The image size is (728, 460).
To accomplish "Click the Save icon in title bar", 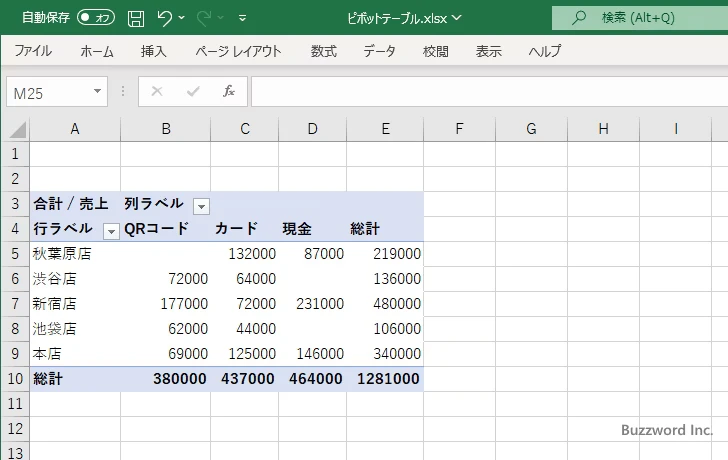I will 136,19.
